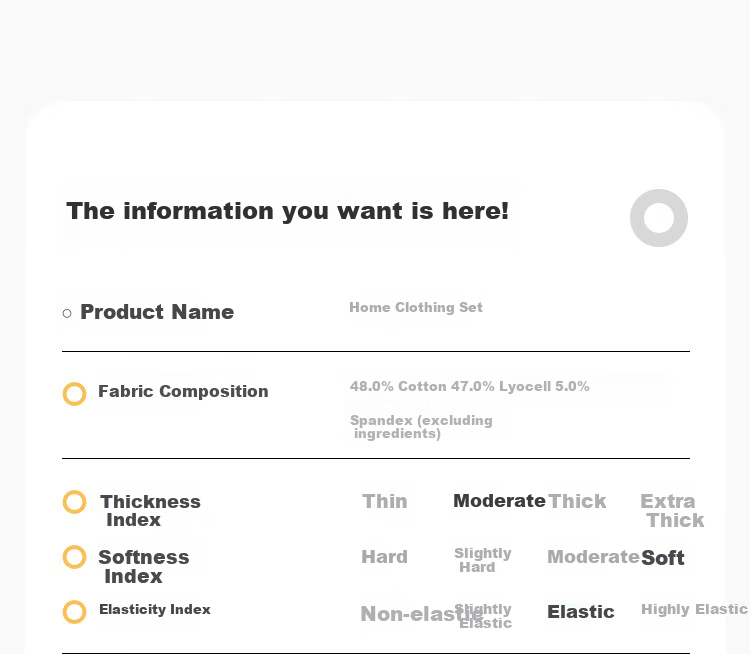The height and width of the screenshot is (654, 750).
Task: Click the Fabric Composition label
Action: pyautogui.click(x=183, y=391)
